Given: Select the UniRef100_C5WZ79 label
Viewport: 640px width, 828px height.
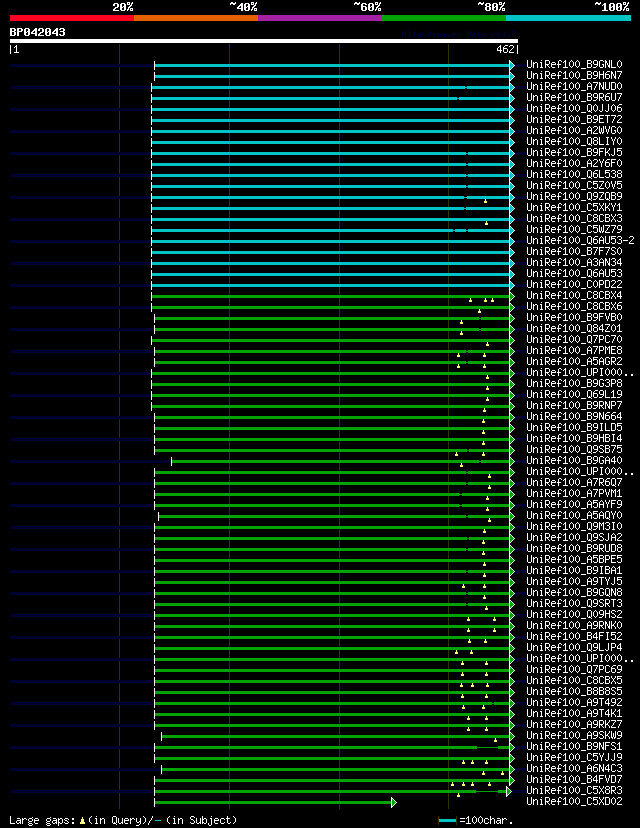Looking at the screenshot, I should (574, 230).
